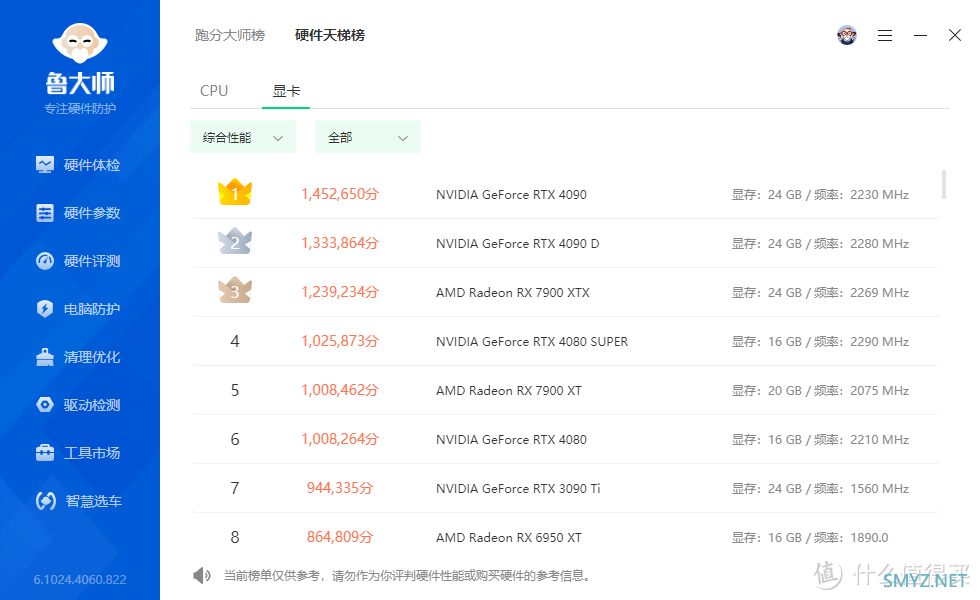Expand the 综合性能 dropdown
Image resolution: width=980 pixels, height=600 pixels.
(x=242, y=137)
